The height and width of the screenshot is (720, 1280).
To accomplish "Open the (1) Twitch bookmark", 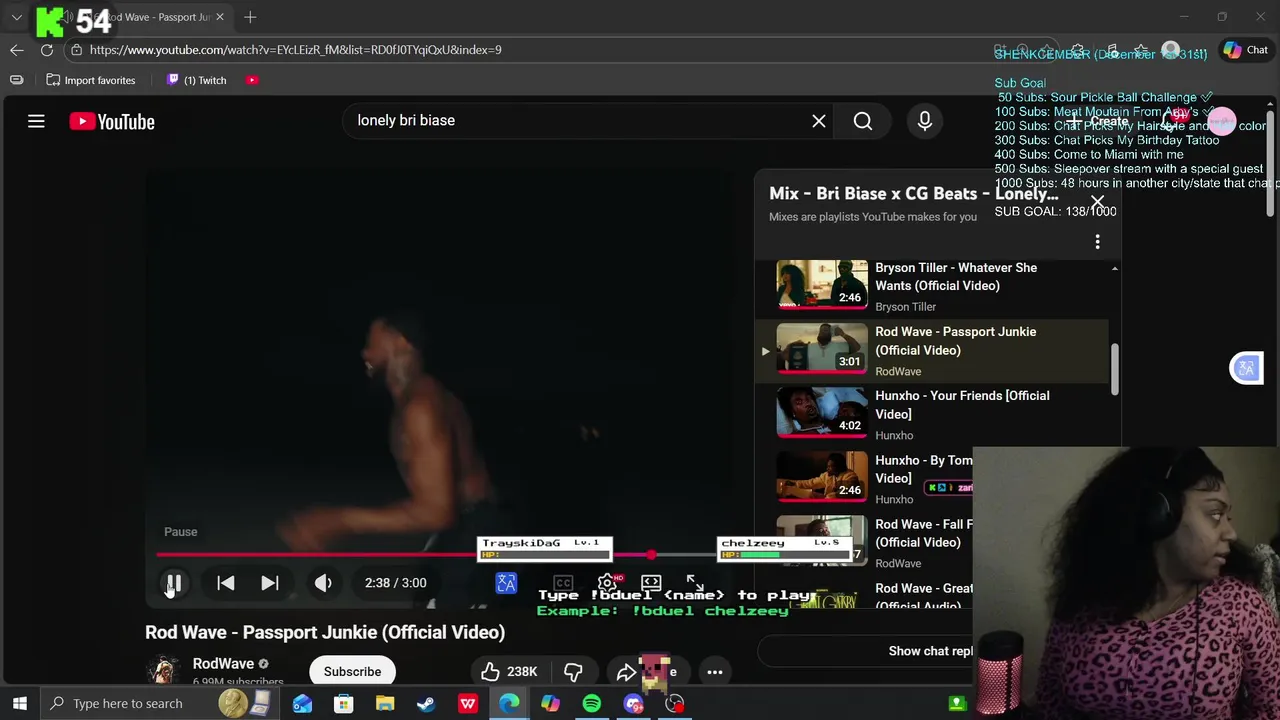I will pos(197,80).
